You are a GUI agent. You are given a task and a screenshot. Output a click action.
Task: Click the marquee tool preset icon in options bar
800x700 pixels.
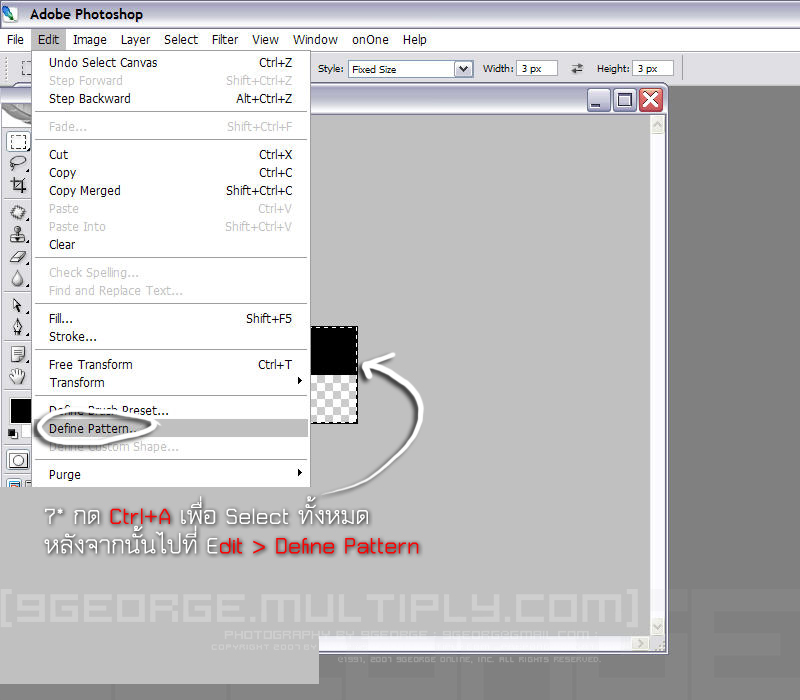click(x=26, y=68)
